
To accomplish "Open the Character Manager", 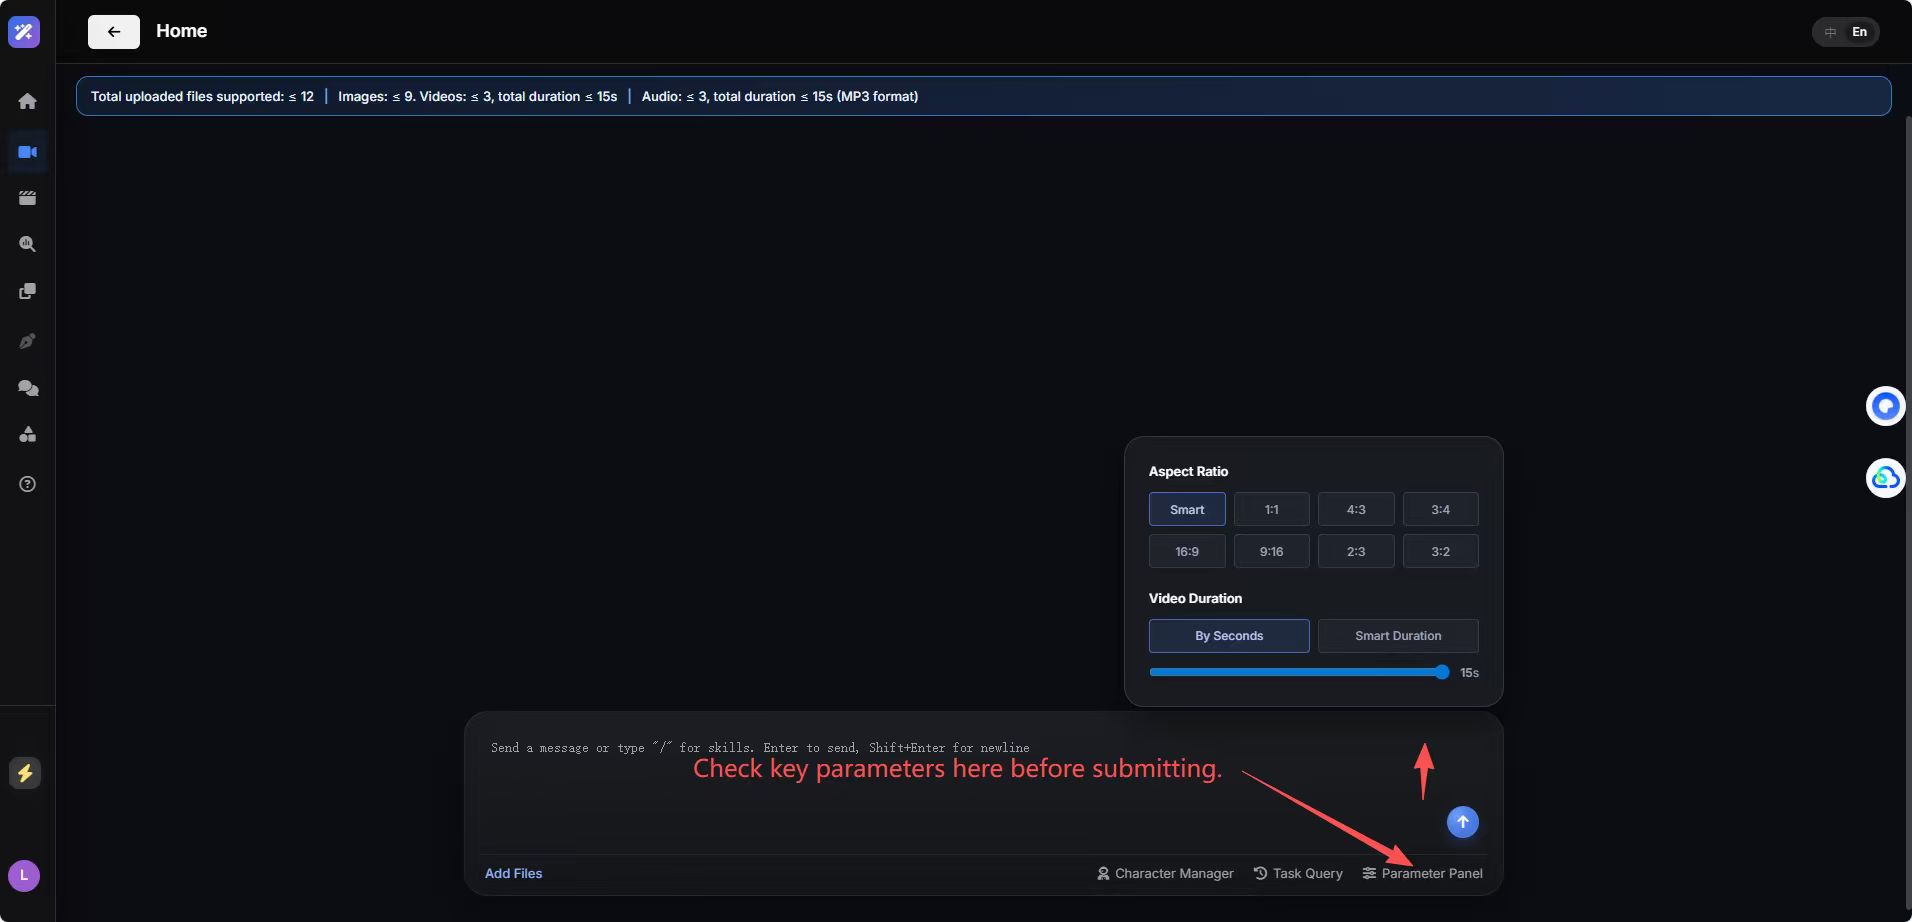I will point(1165,873).
